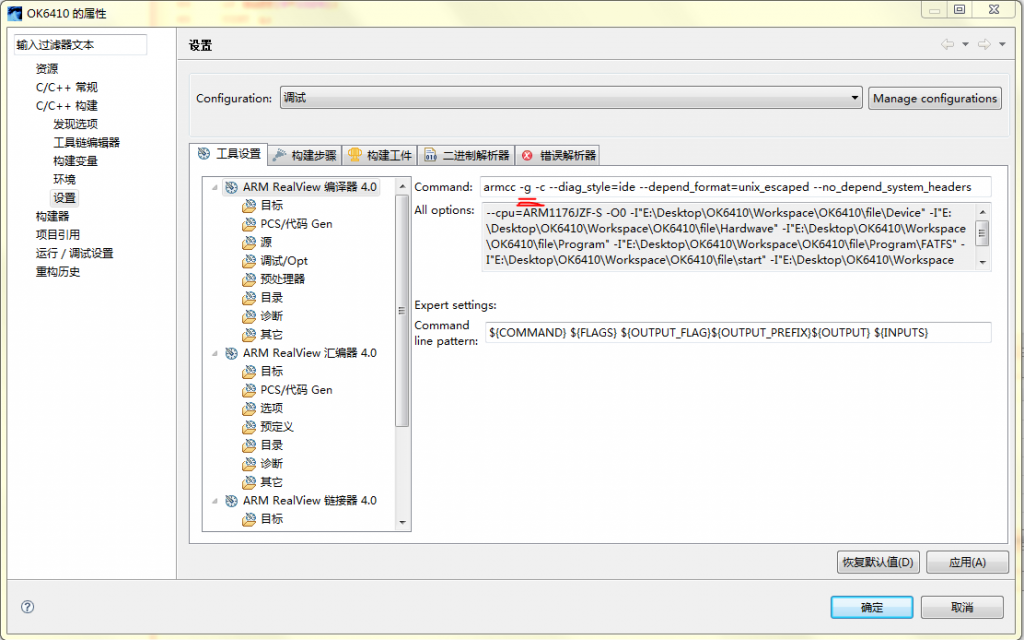1024x640 pixels.
Task: Select C/C++ 常规 in the left tree
Action: (67, 87)
